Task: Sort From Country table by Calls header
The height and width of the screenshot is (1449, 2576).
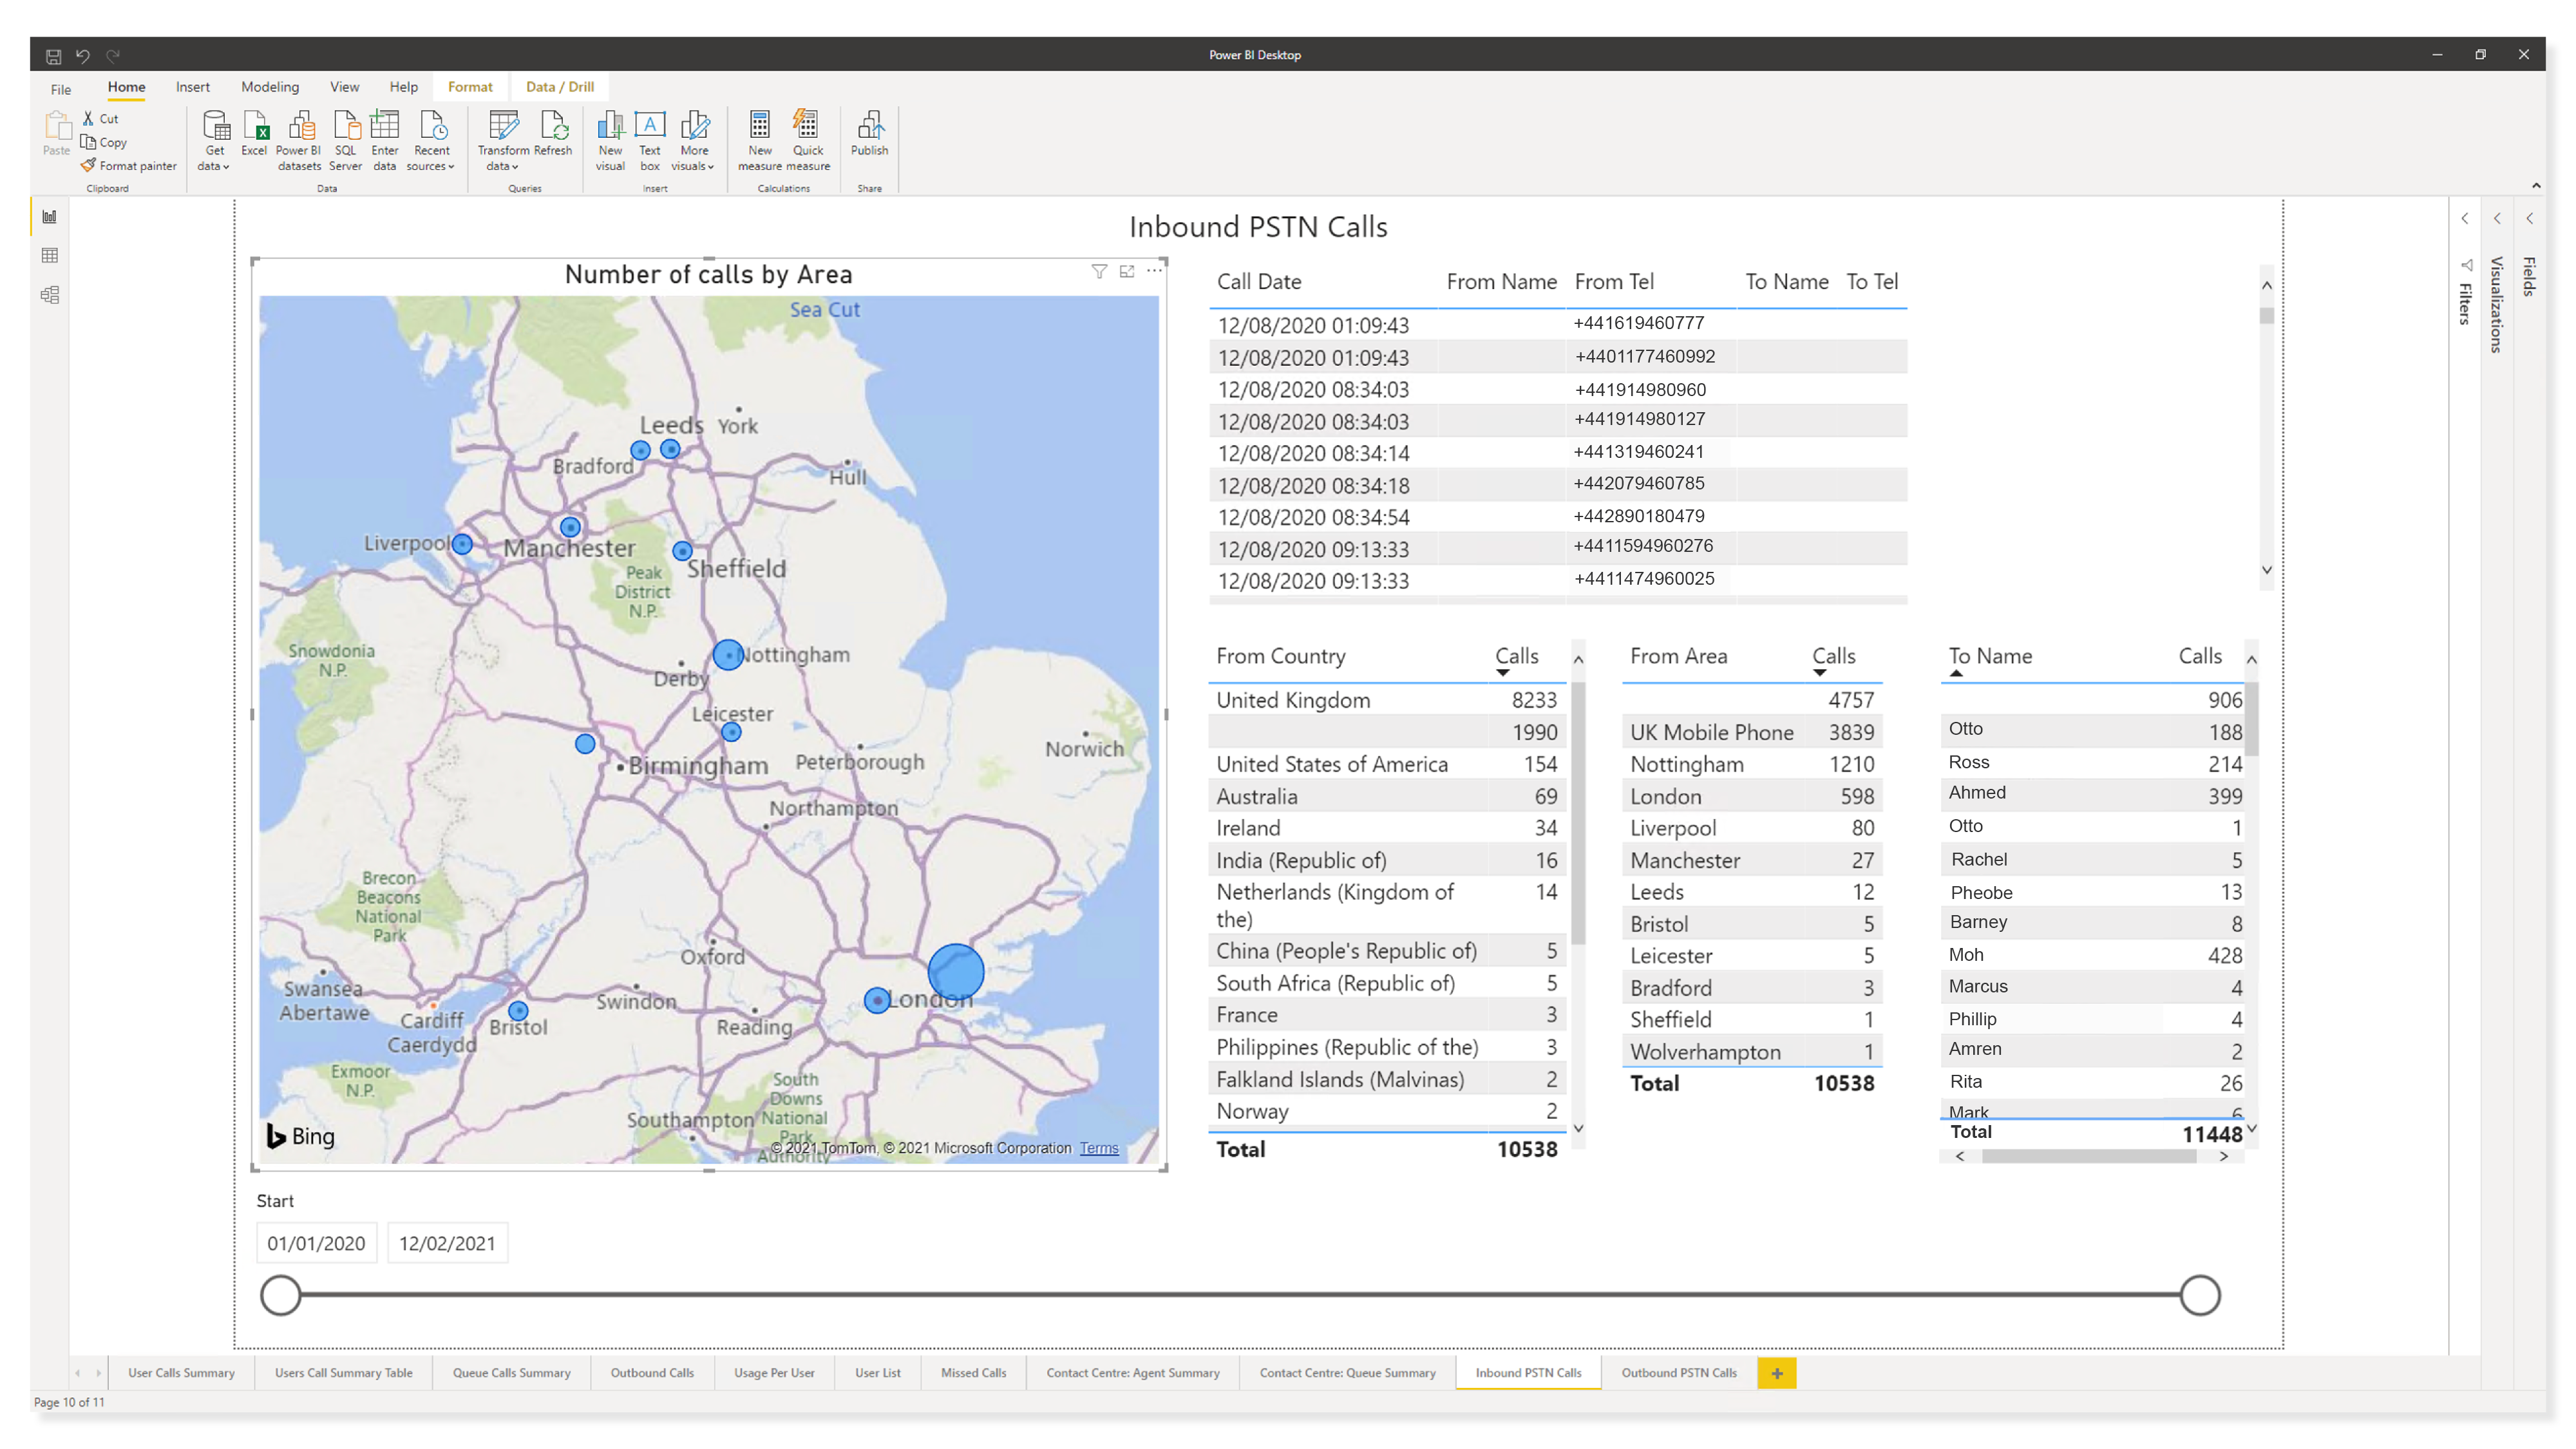Action: tap(1516, 656)
